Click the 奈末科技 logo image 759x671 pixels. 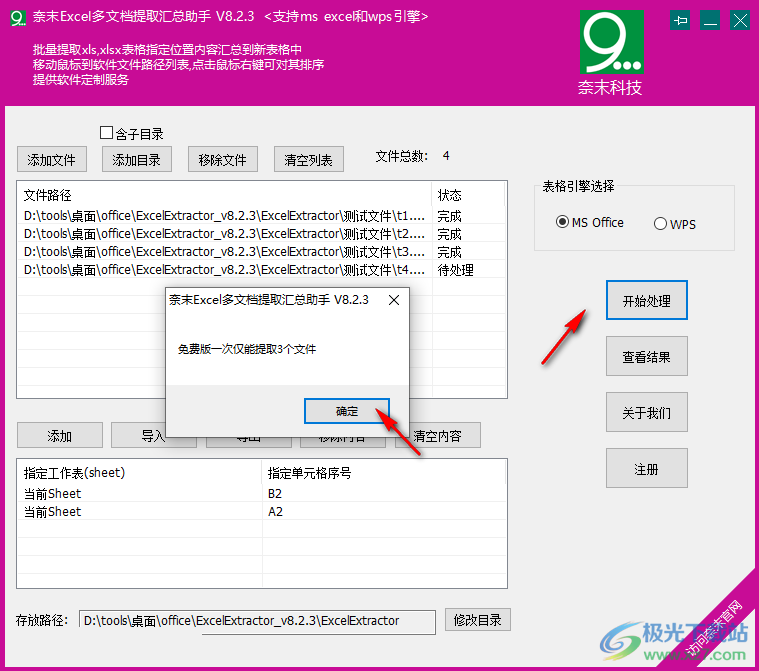point(611,42)
